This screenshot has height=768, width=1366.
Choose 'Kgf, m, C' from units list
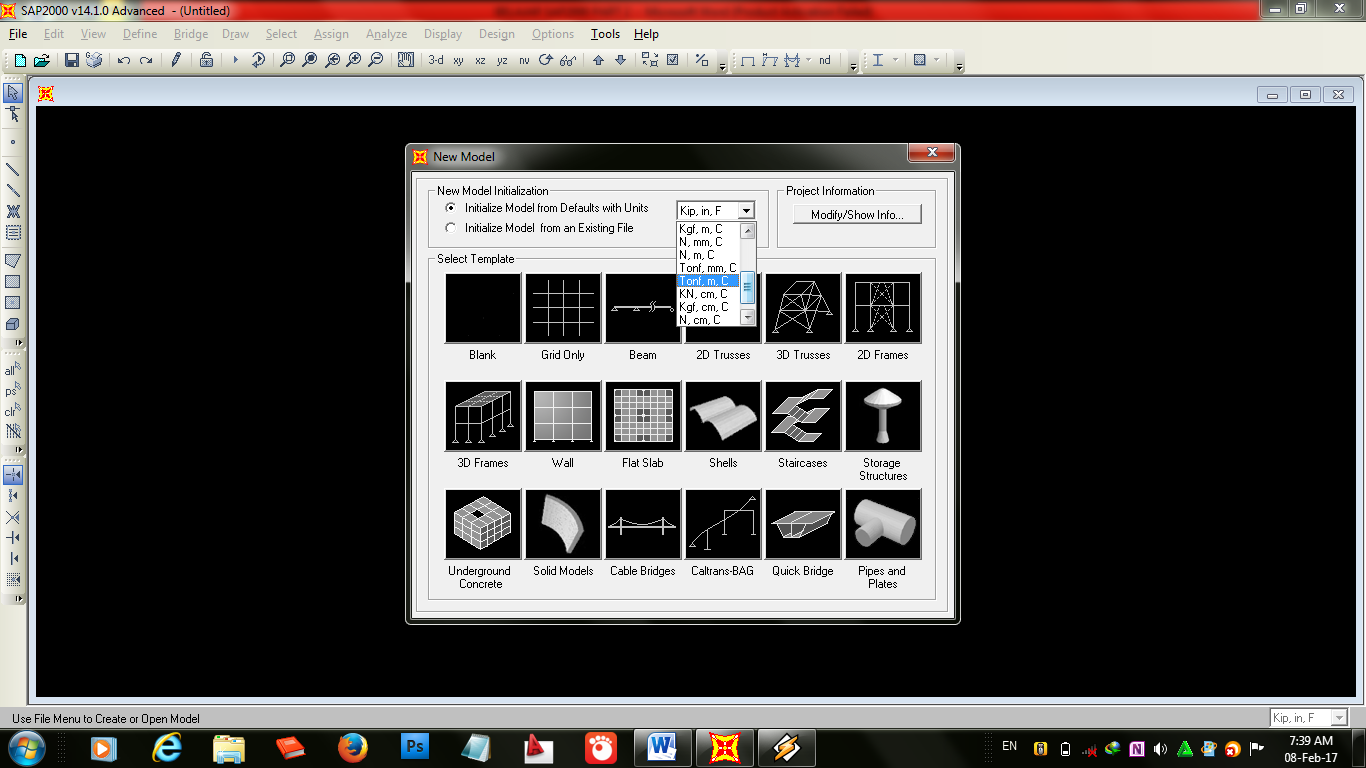coord(708,229)
